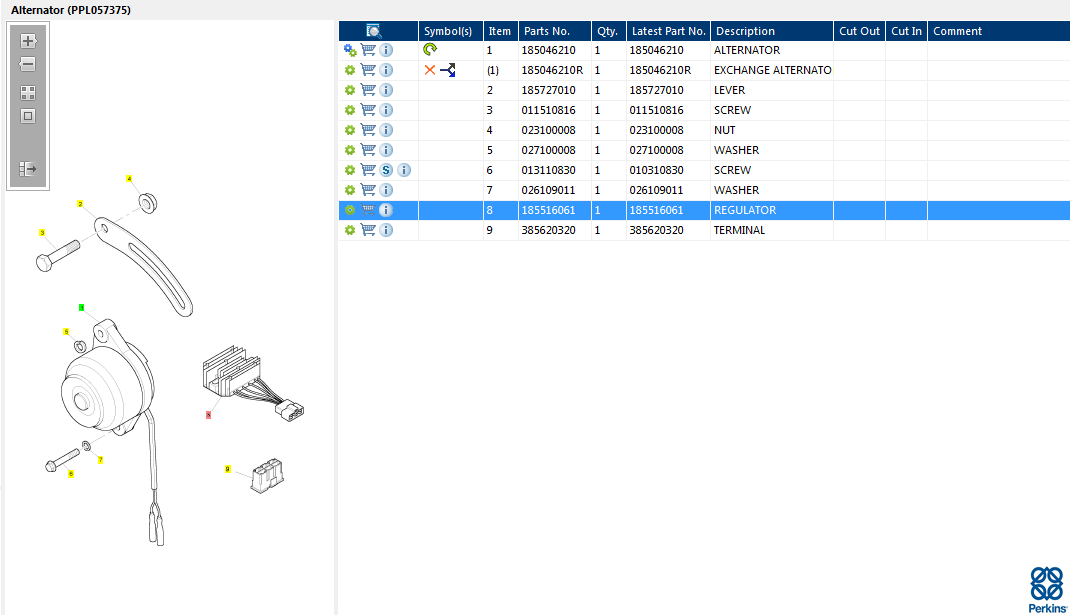Select callout 7 near the small washer
This screenshot has width=1070, height=615.
pyautogui.click(x=100, y=460)
